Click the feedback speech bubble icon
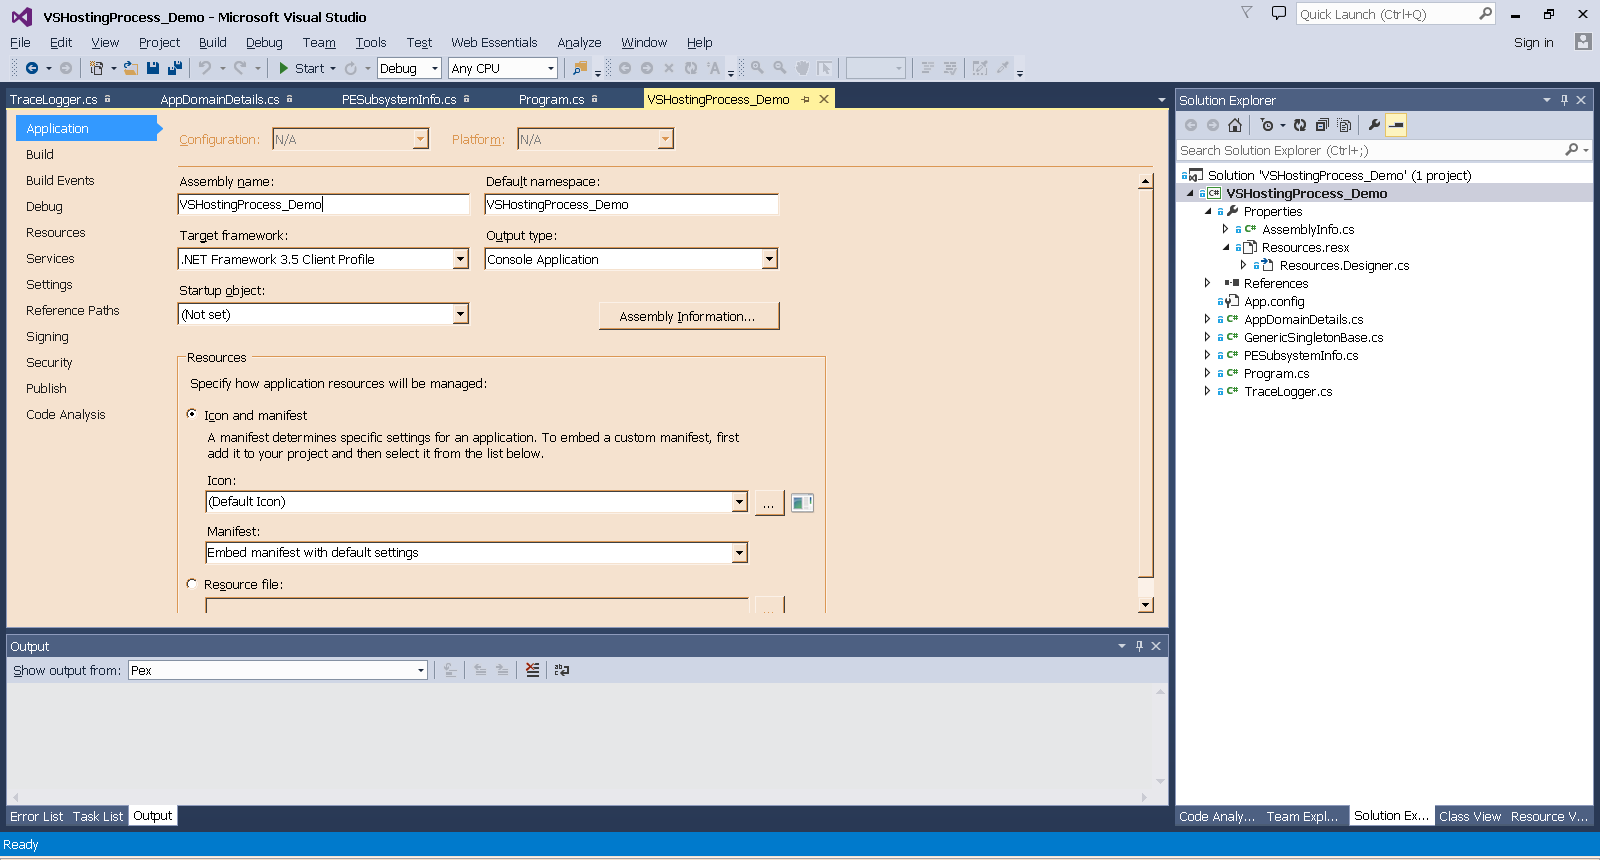Viewport: 1600px width, 860px height. pyautogui.click(x=1279, y=13)
